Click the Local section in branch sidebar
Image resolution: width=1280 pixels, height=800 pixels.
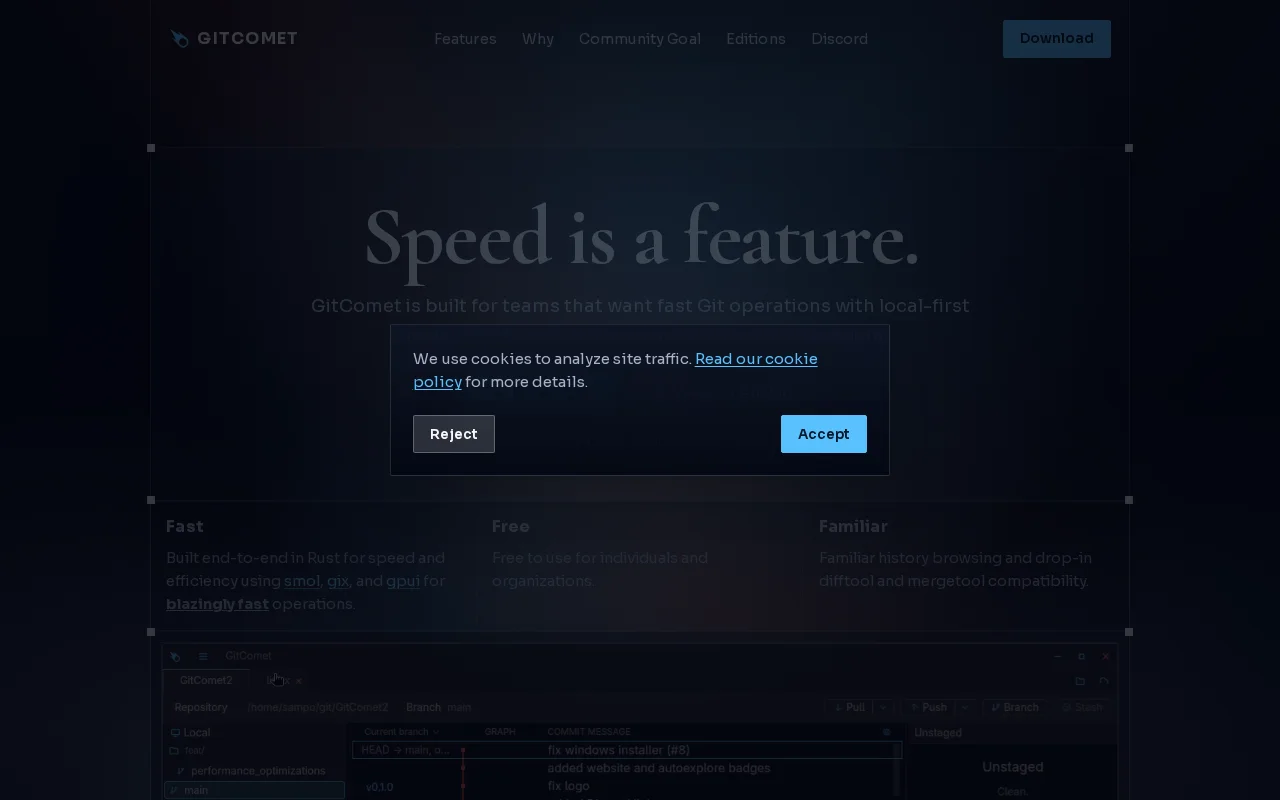tap(190, 732)
